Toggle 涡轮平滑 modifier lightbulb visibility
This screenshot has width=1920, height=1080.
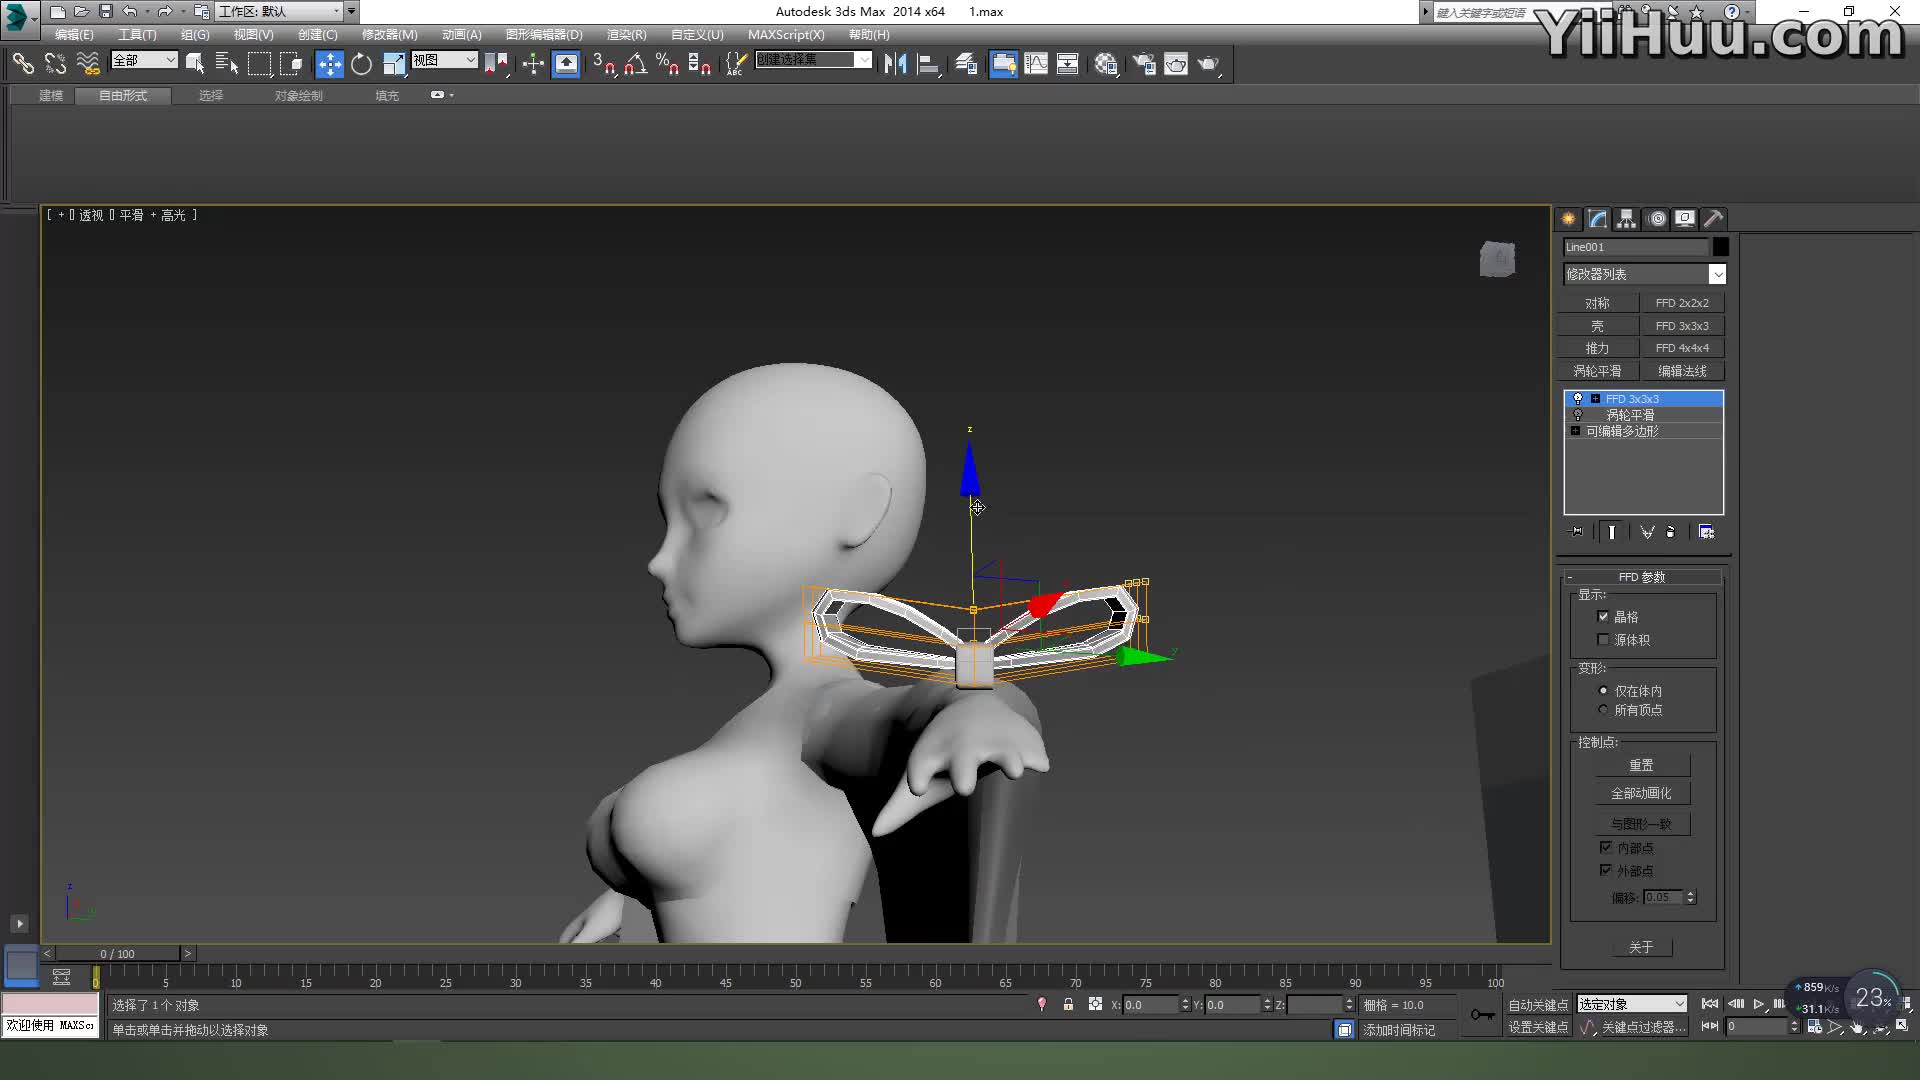(x=1578, y=415)
